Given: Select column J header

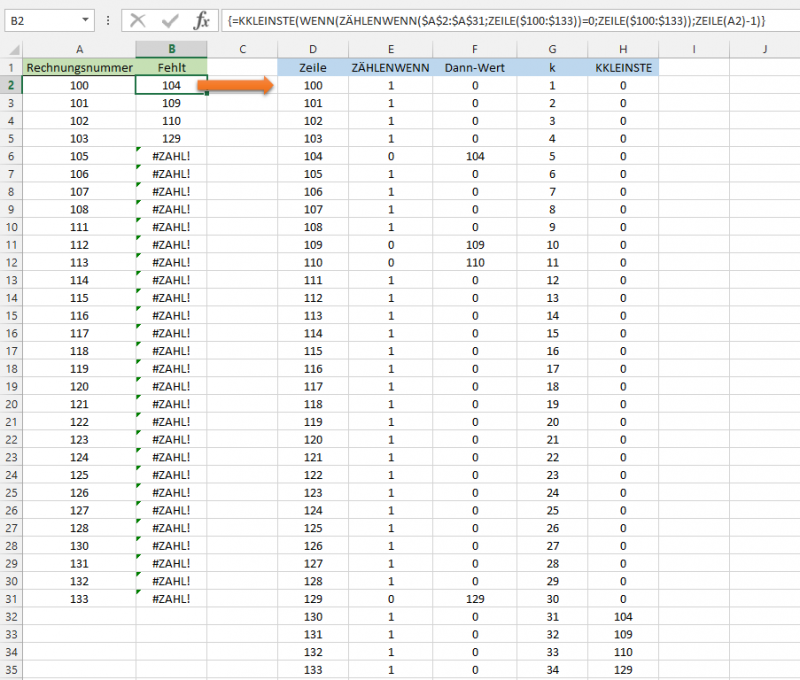Looking at the screenshot, I should (764, 49).
